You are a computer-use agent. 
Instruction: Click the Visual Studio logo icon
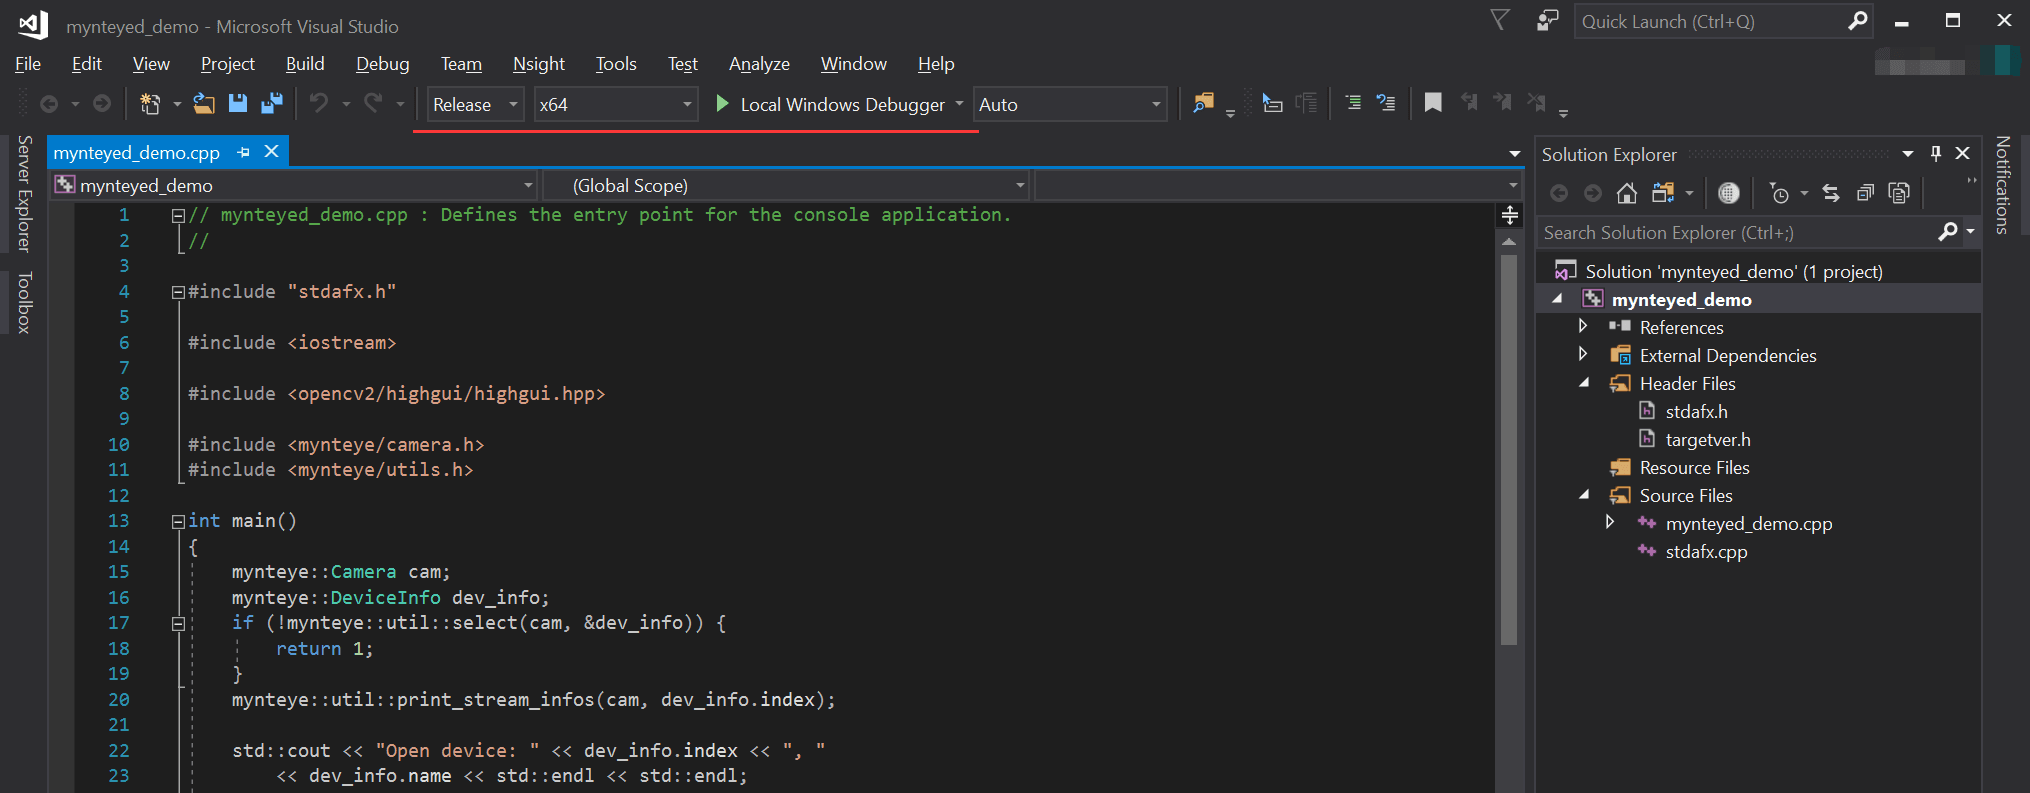[33, 25]
